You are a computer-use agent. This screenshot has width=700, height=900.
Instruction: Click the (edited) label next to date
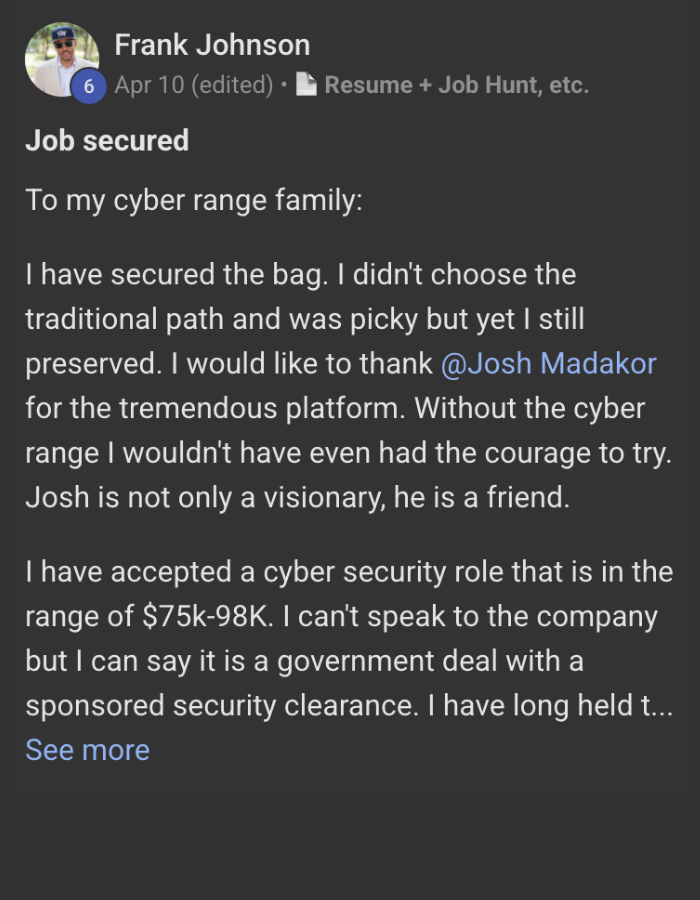click(231, 85)
